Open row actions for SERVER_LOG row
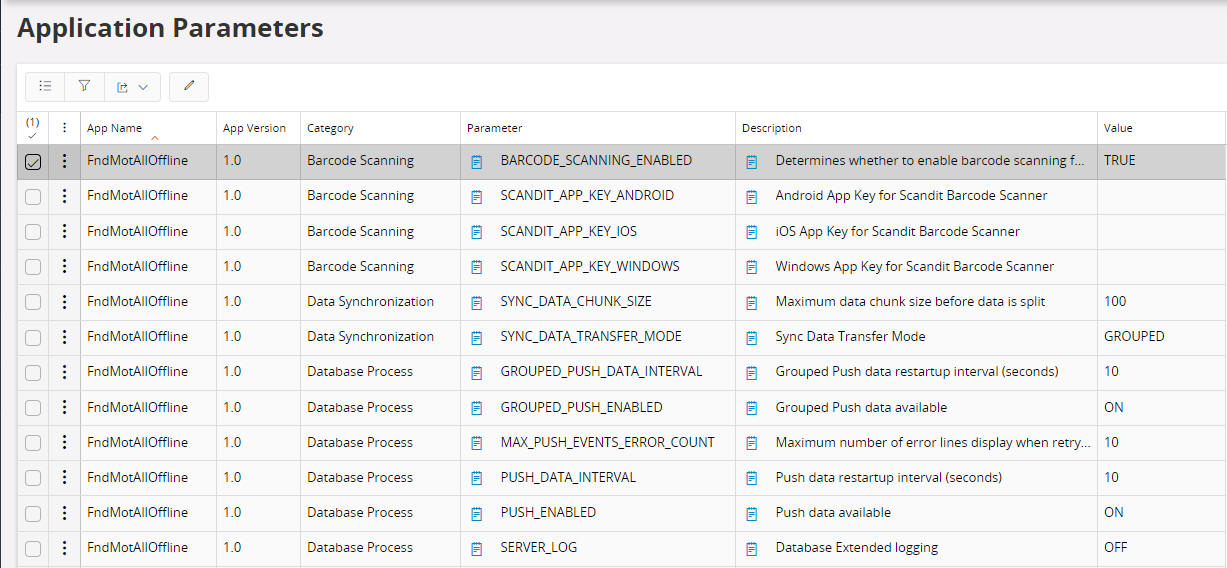Screen dimensions: 1227x568 click(65, 548)
